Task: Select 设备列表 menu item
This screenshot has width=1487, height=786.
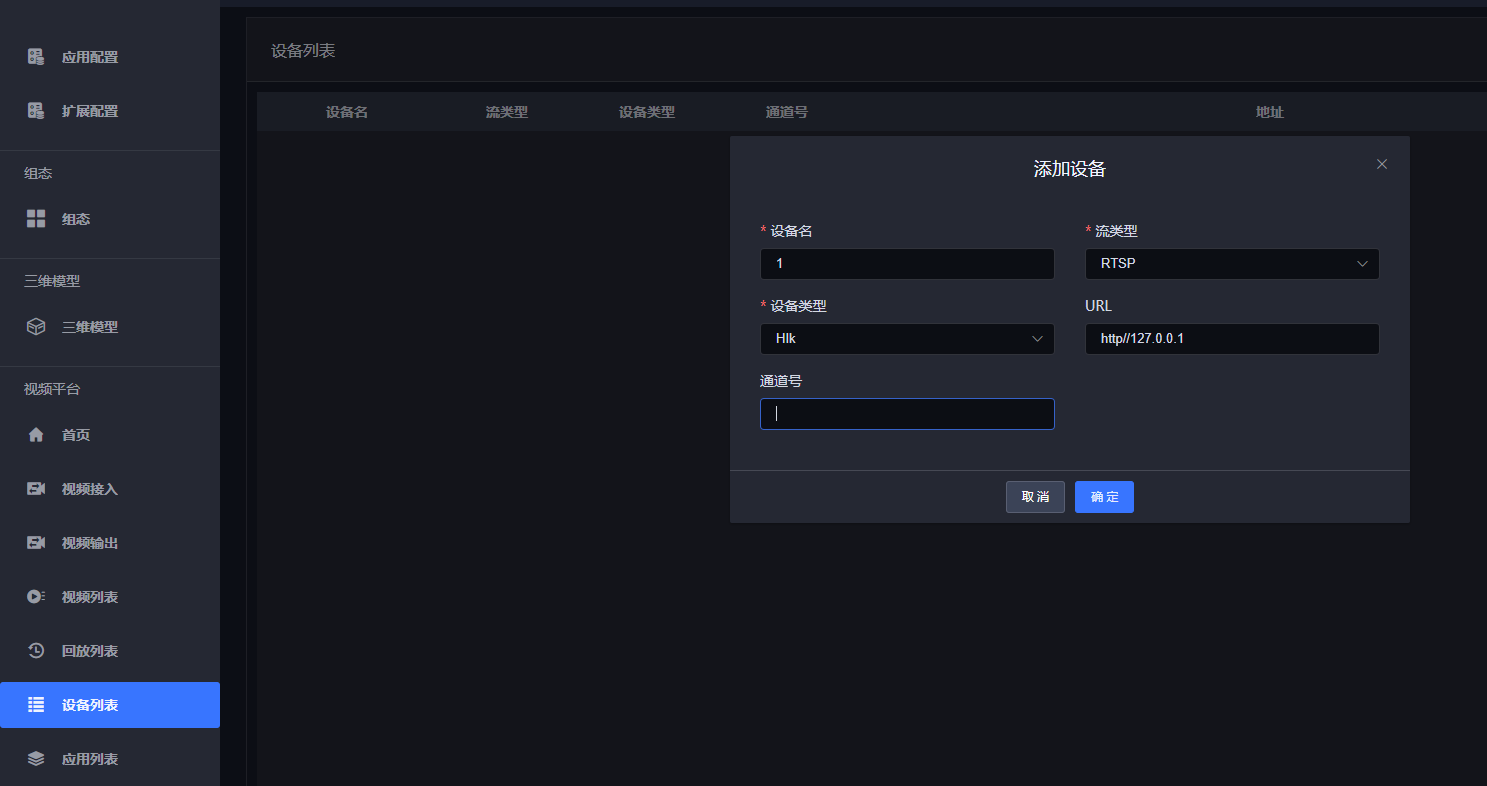Action: (110, 705)
